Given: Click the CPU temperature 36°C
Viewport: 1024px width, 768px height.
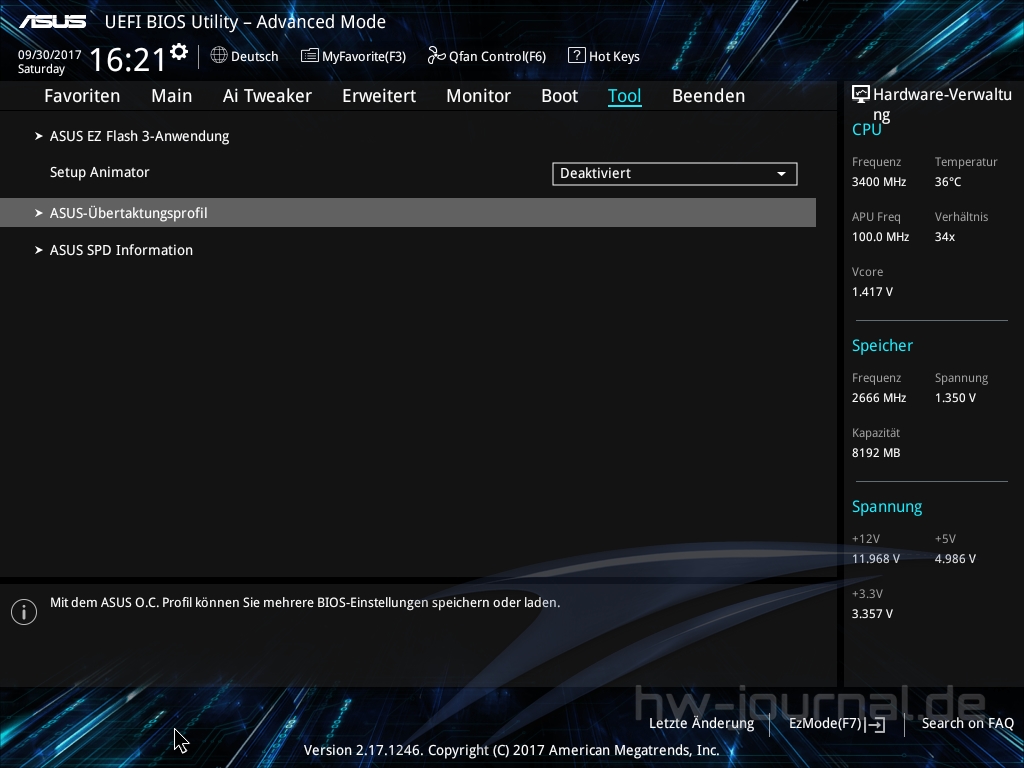Looking at the screenshot, I should pos(948,182).
